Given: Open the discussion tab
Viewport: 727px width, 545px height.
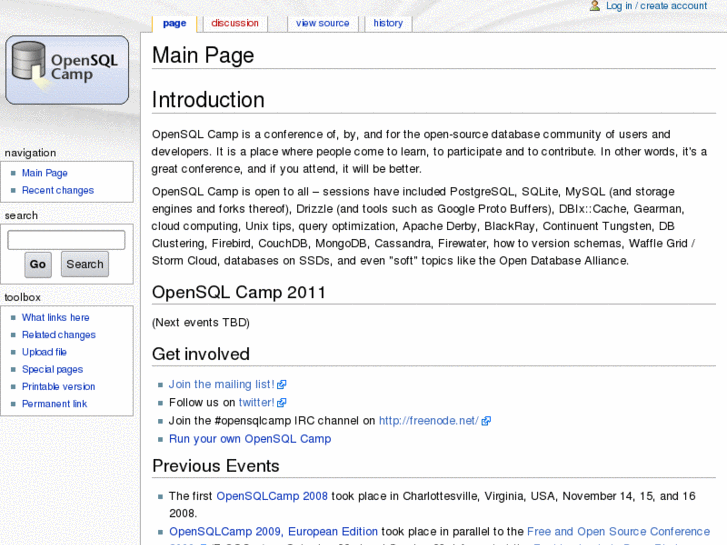Looking at the screenshot, I should (x=235, y=23).
